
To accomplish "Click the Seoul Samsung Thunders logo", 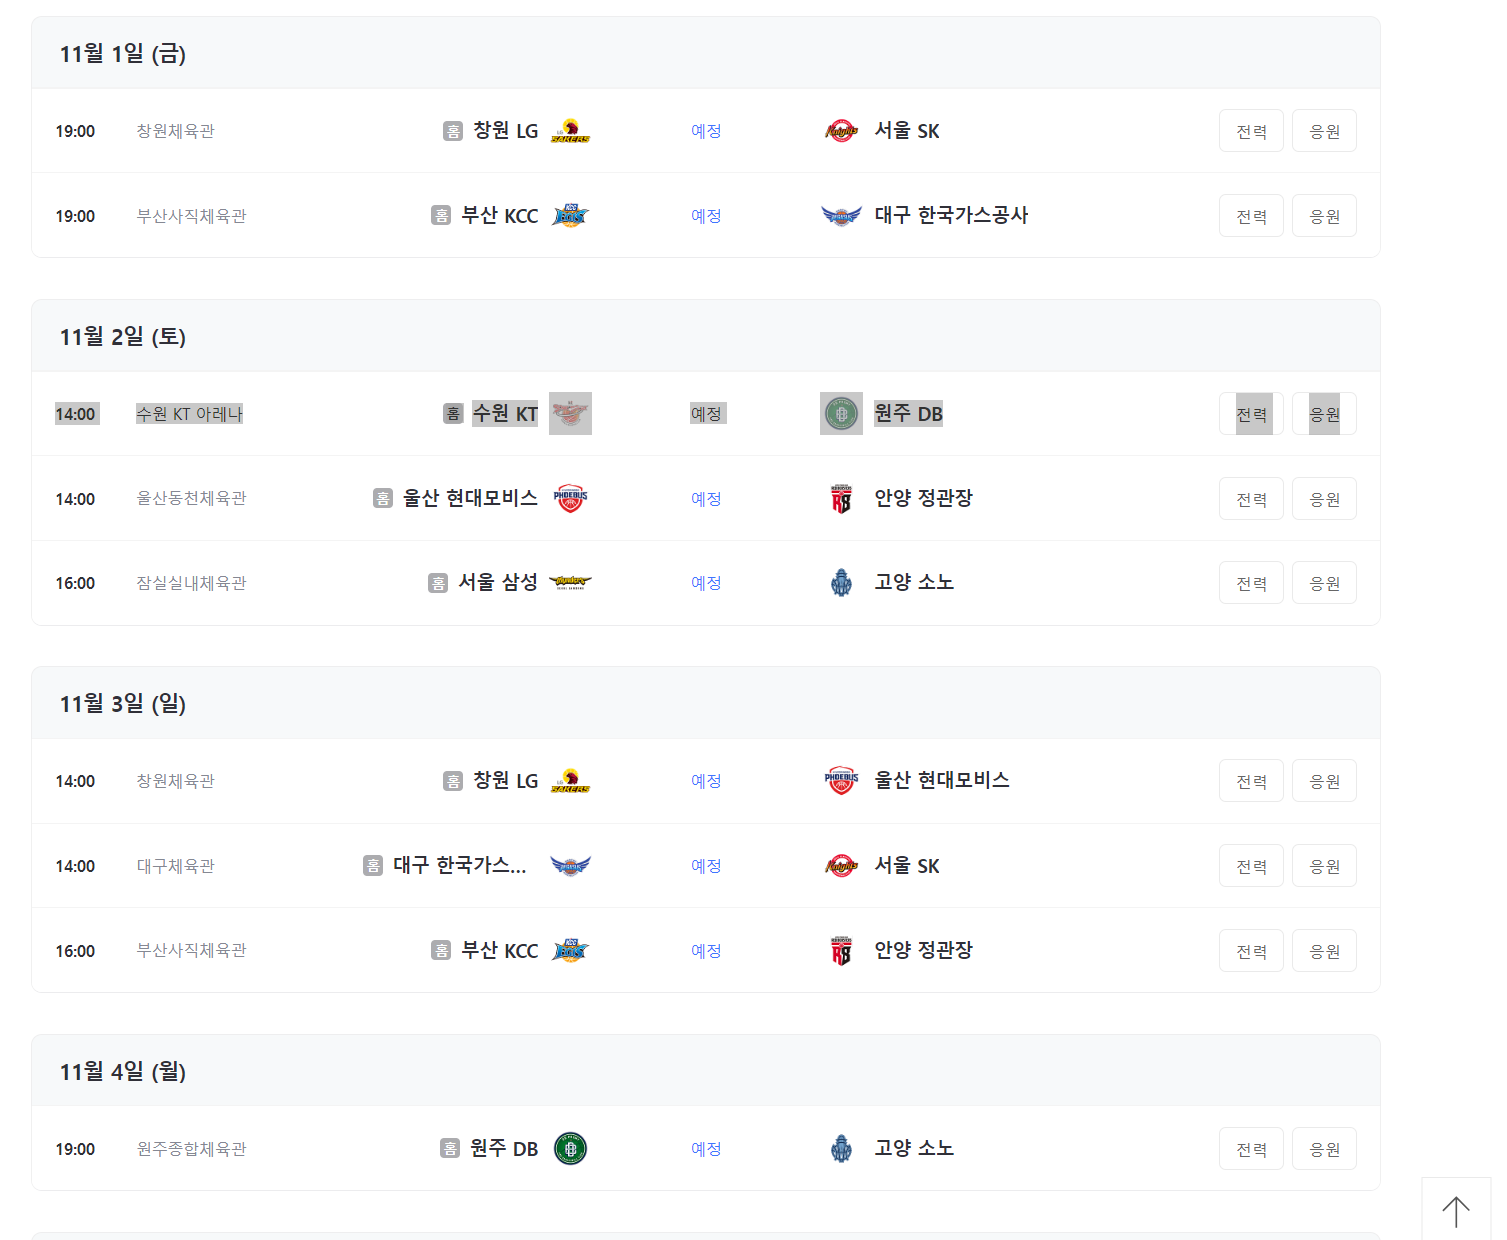I will coord(570,582).
